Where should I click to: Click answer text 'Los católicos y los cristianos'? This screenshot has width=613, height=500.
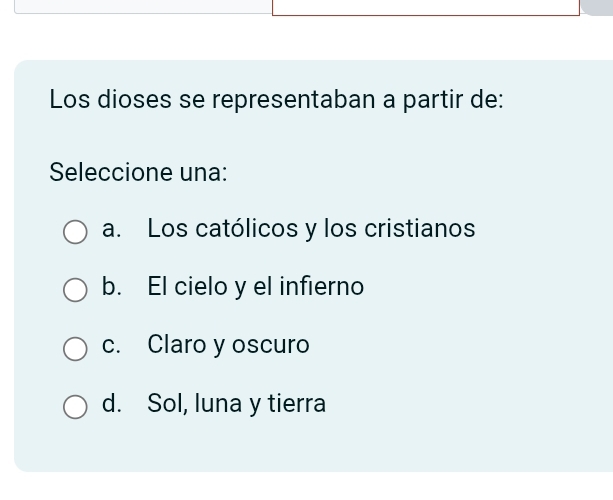(310, 229)
